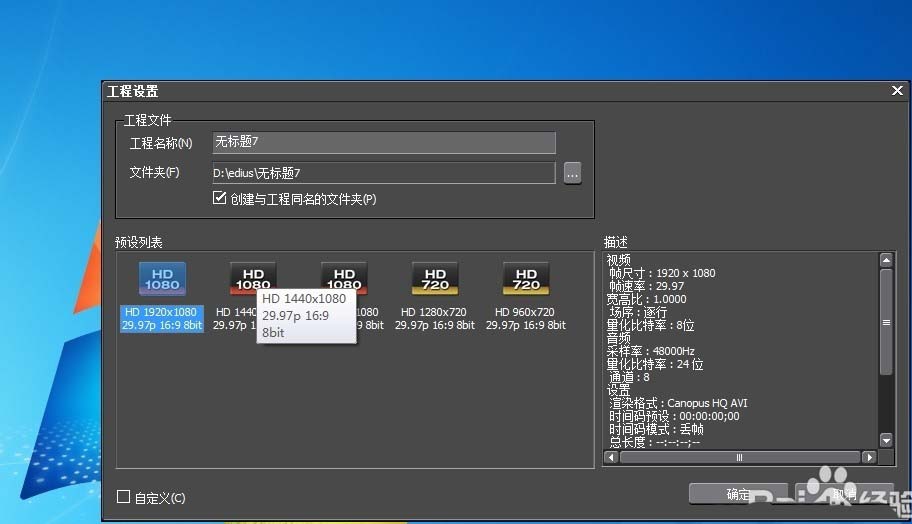Click the "采样率：48000Hz" description line
912x524 pixels.
click(650, 351)
